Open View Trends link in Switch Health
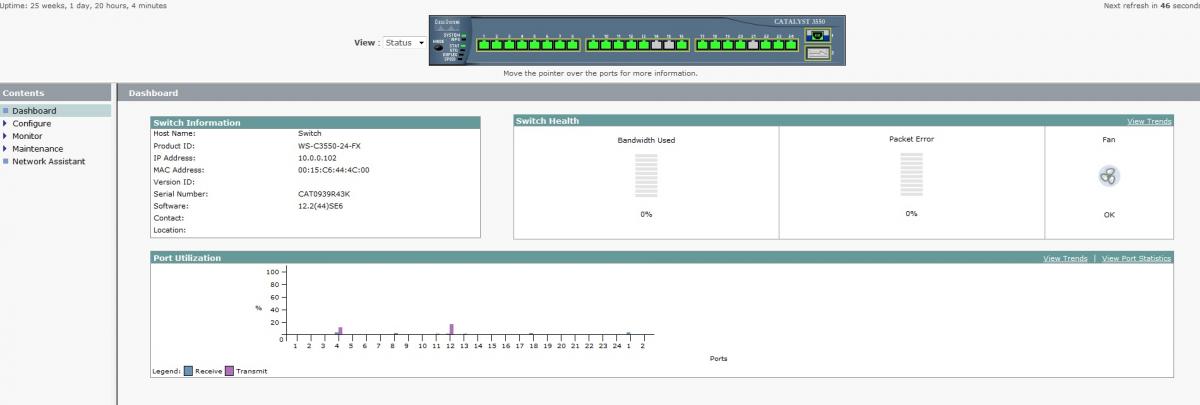1200x405 pixels. [1148, 121]
